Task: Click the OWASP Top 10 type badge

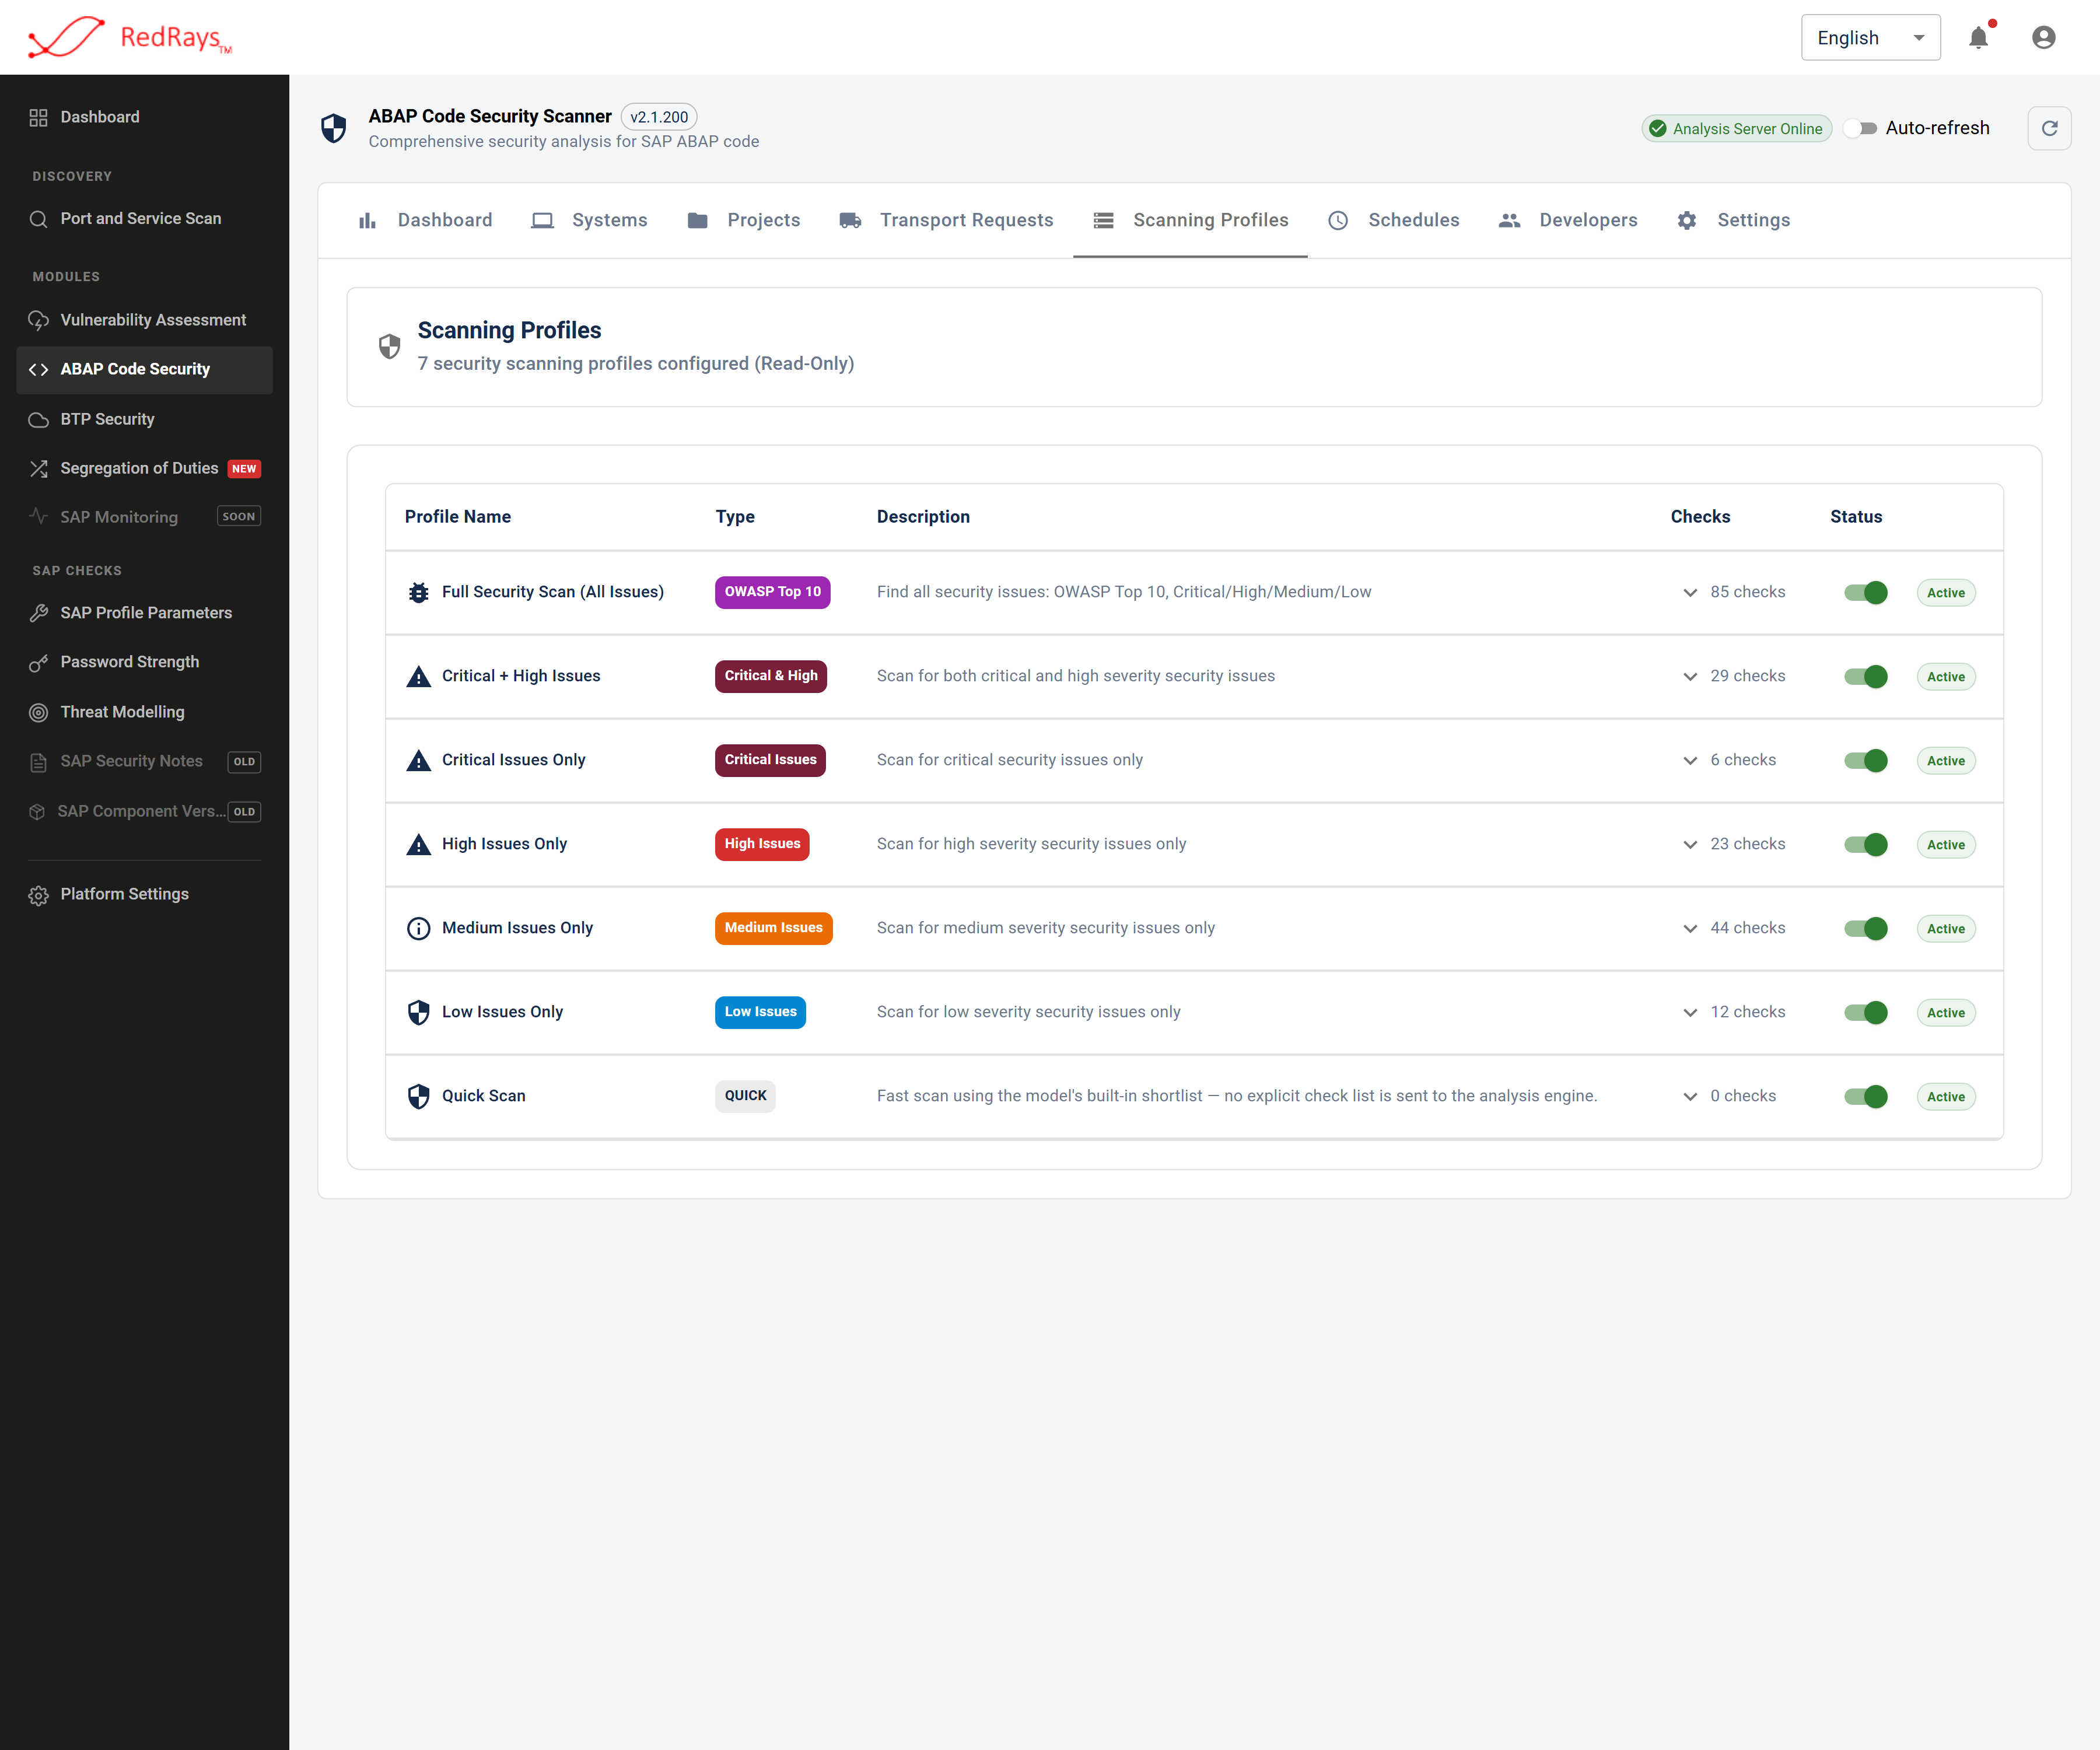Action: (772, 592)
